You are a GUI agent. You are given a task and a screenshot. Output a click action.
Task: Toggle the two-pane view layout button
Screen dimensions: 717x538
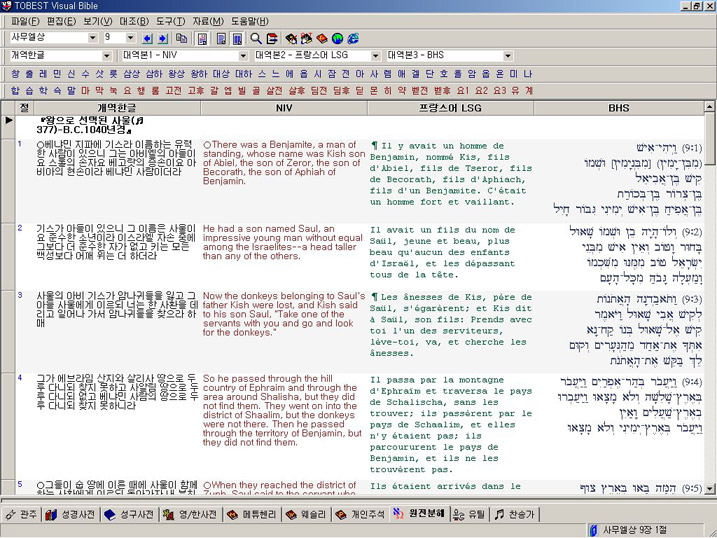pos(221,39)
